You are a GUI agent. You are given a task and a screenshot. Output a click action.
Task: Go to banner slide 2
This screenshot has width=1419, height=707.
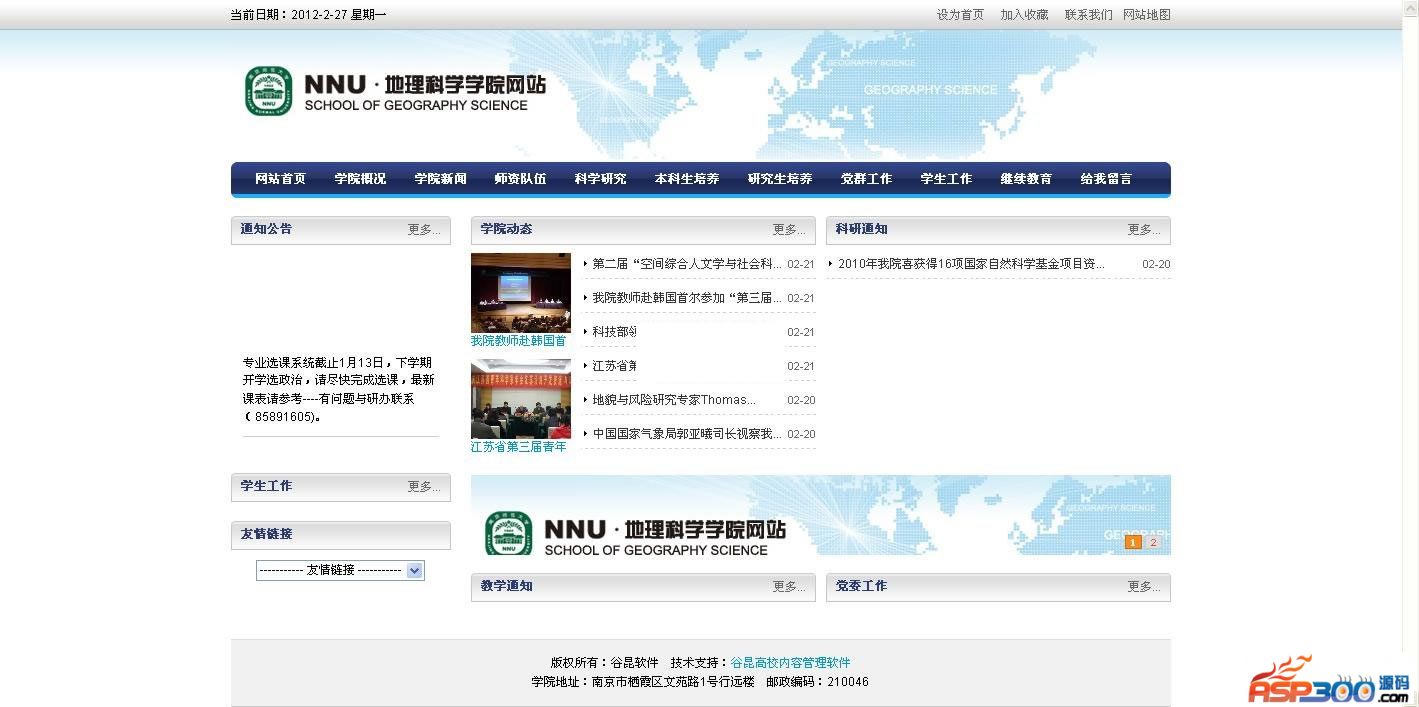click(1152, 542)
